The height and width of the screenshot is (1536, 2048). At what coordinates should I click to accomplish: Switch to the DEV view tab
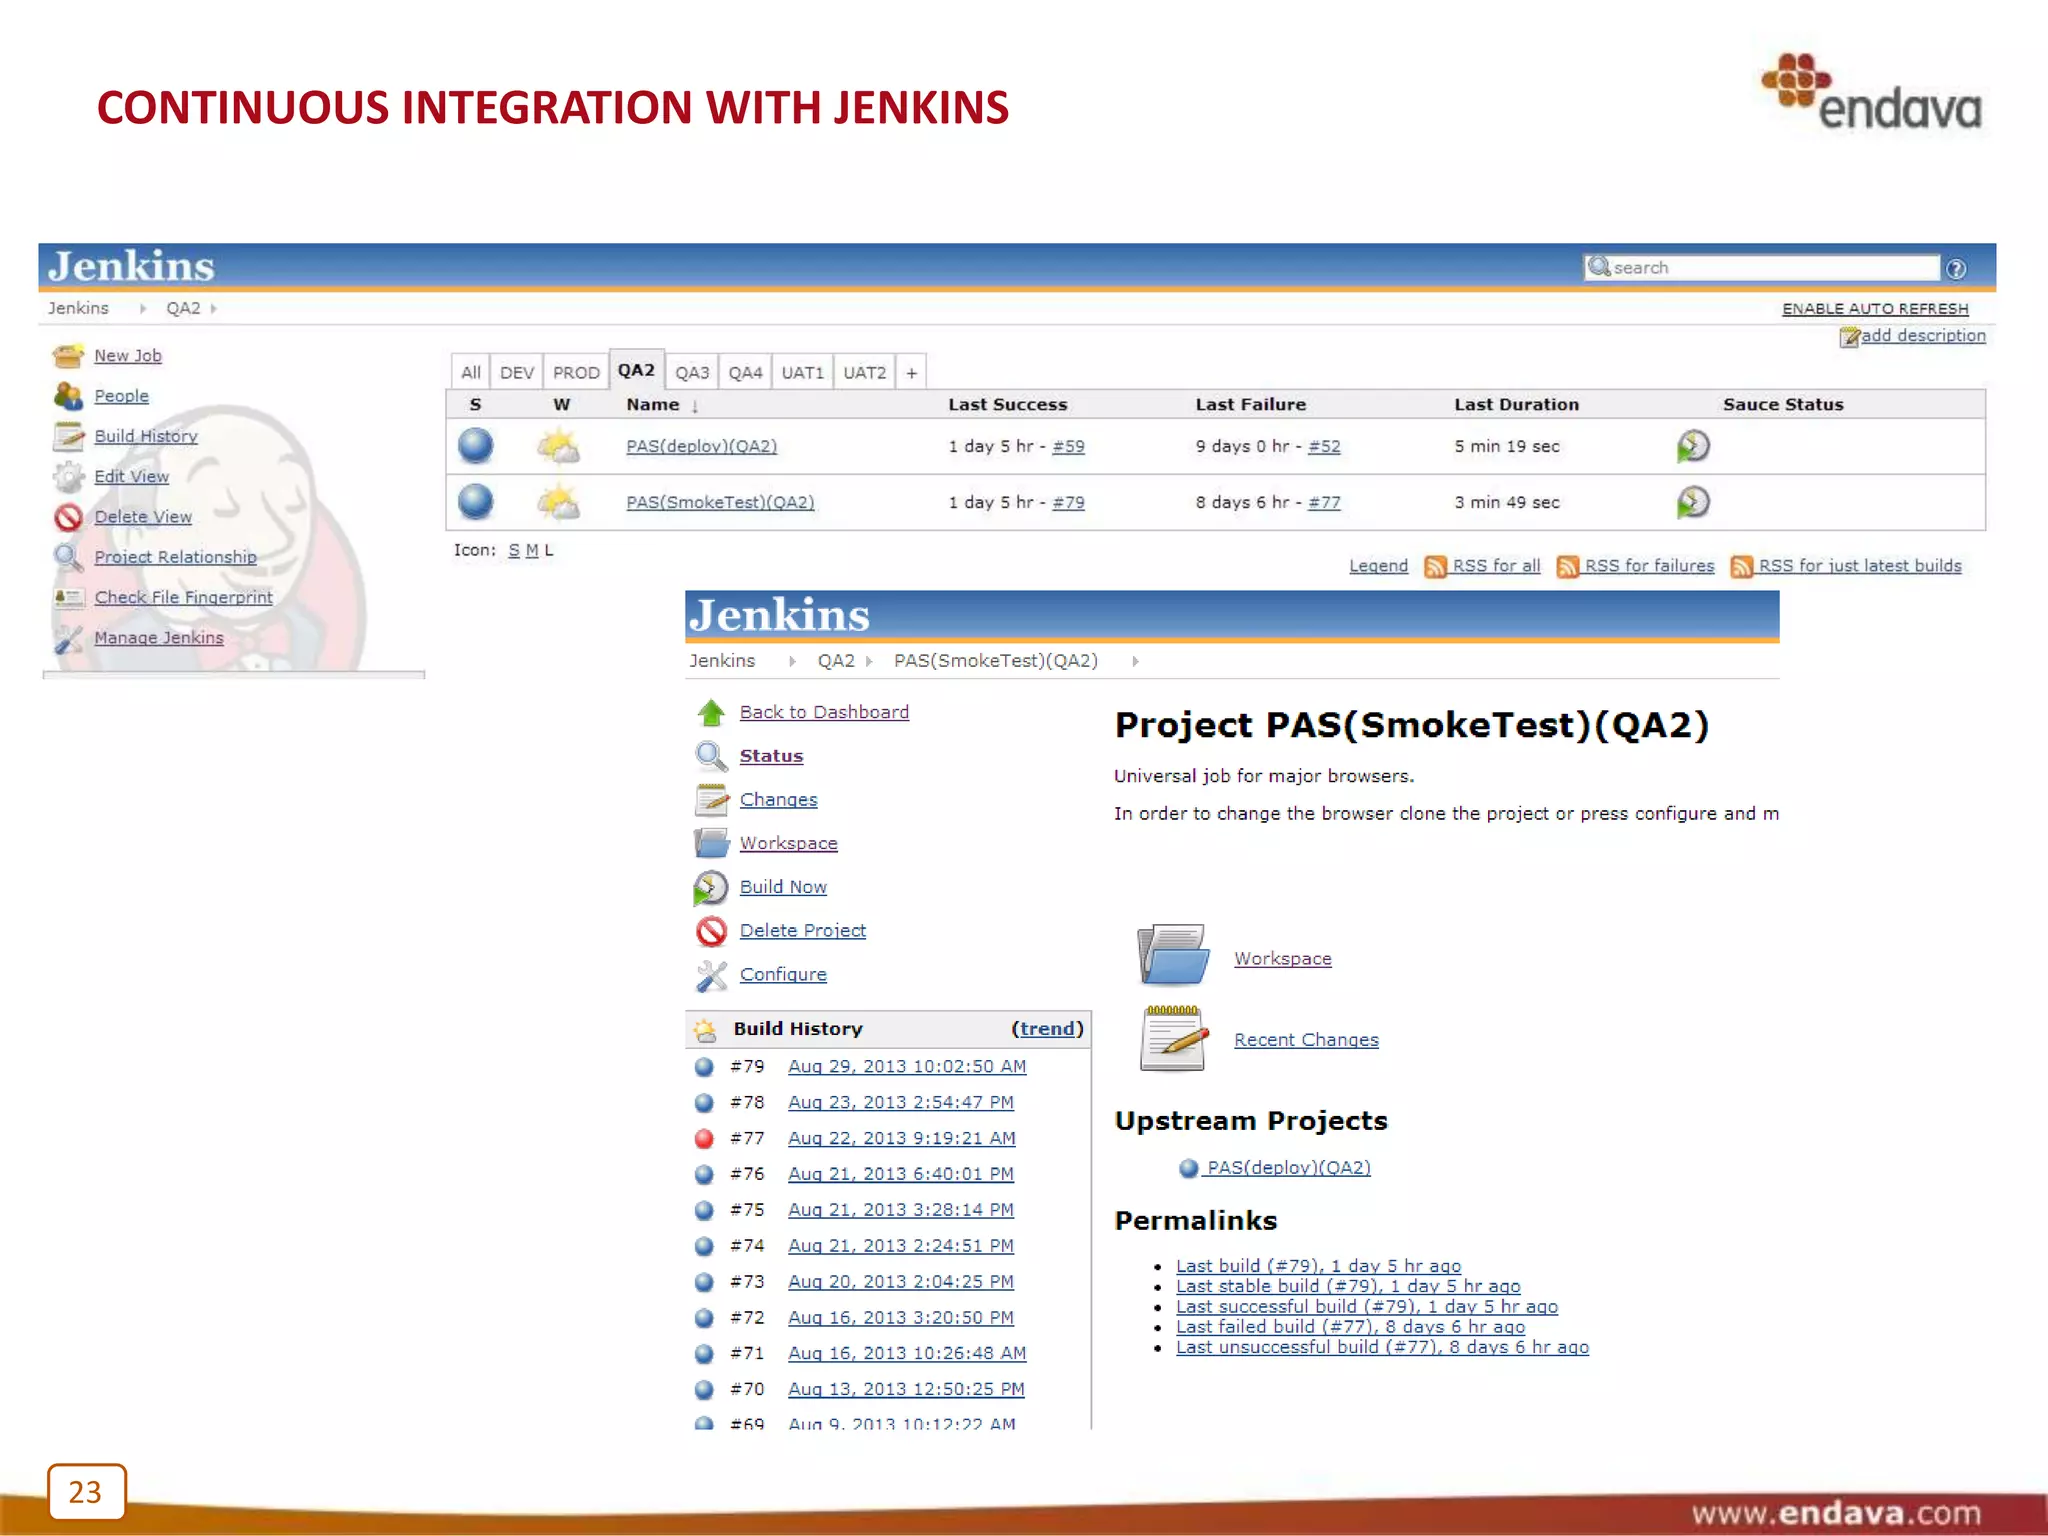pos(517,372)
